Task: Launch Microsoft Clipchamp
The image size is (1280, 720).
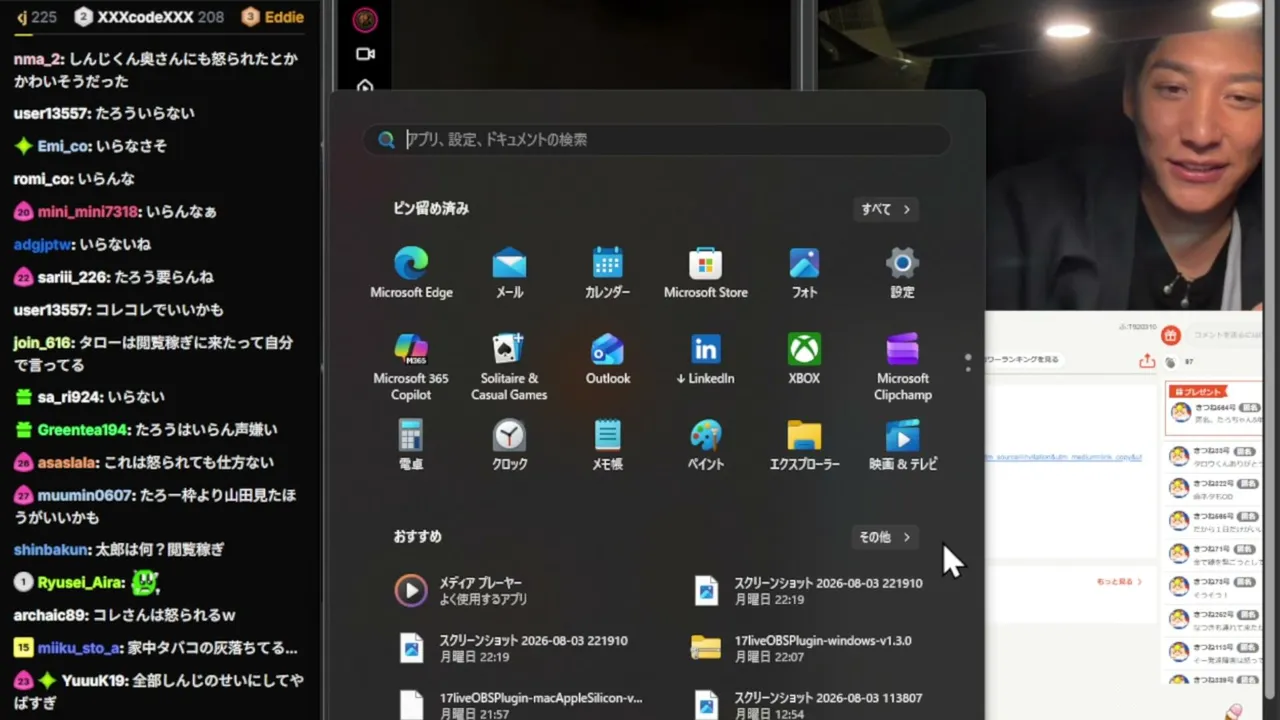Action: [x=902, y=366]
